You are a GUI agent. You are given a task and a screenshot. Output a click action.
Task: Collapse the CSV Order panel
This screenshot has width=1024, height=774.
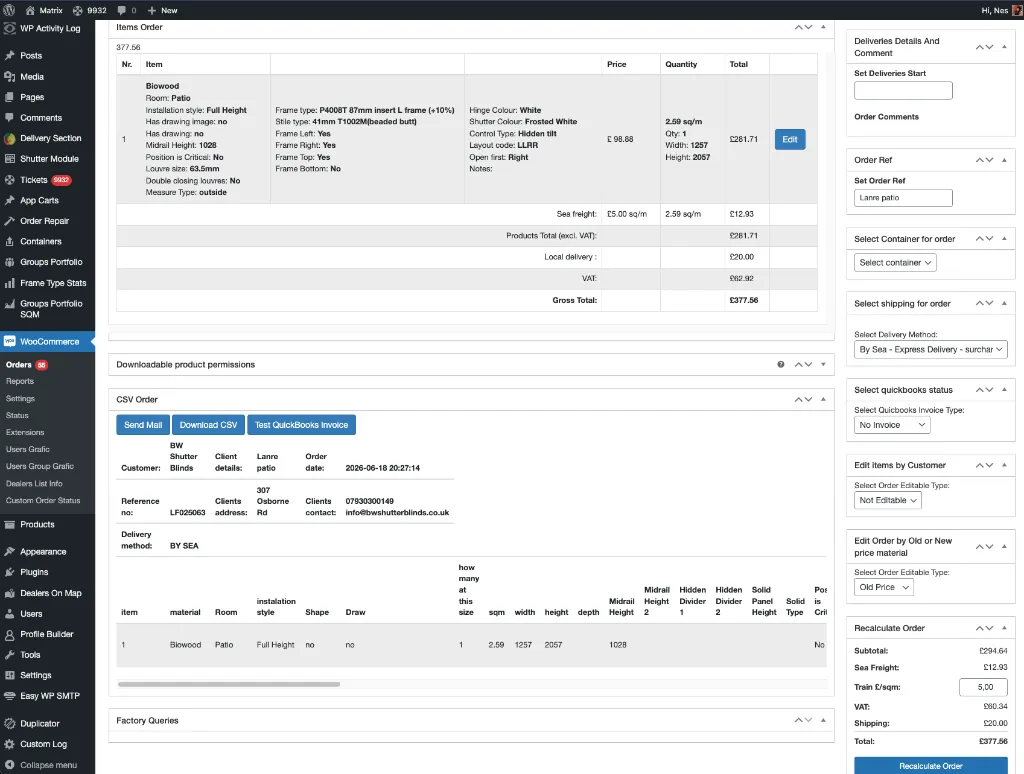(x=823, y=399)
